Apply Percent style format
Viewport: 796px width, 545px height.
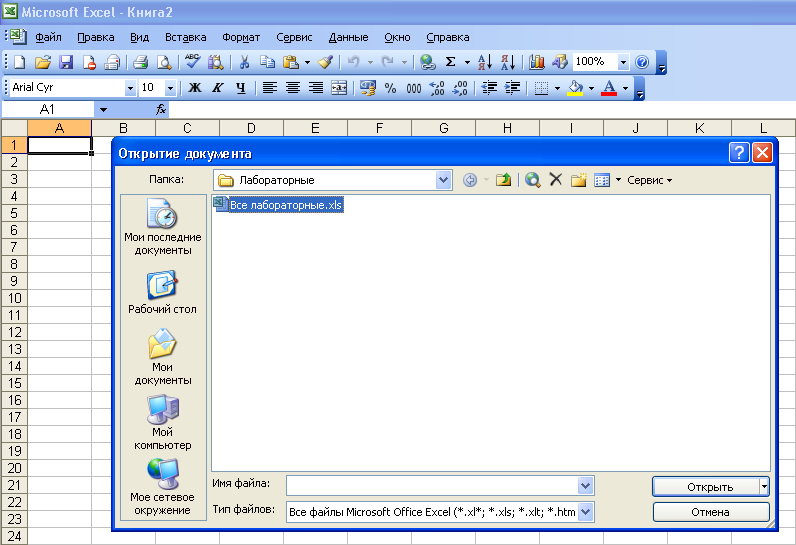390,88
